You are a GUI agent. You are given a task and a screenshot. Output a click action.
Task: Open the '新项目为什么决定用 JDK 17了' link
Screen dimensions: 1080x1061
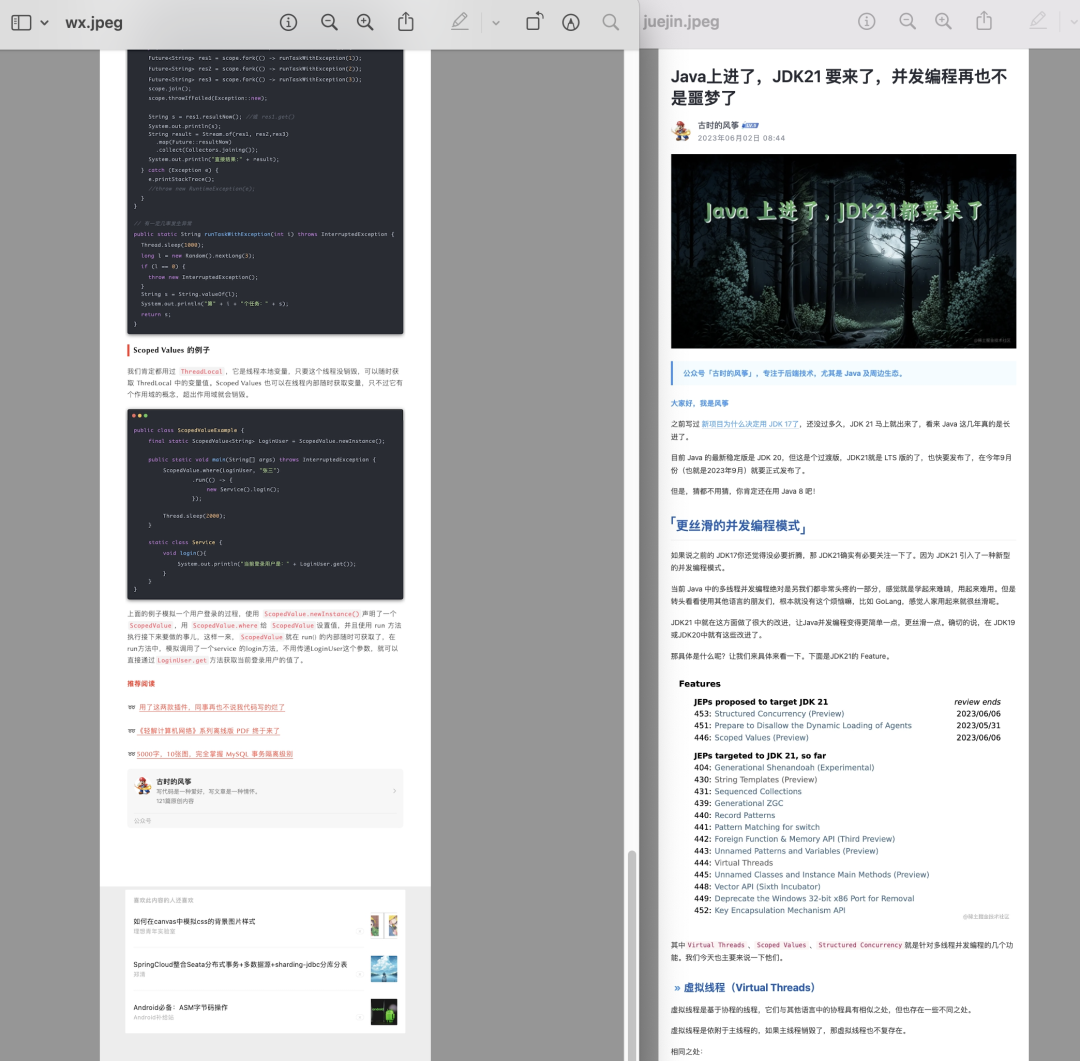tap(749, 424)
